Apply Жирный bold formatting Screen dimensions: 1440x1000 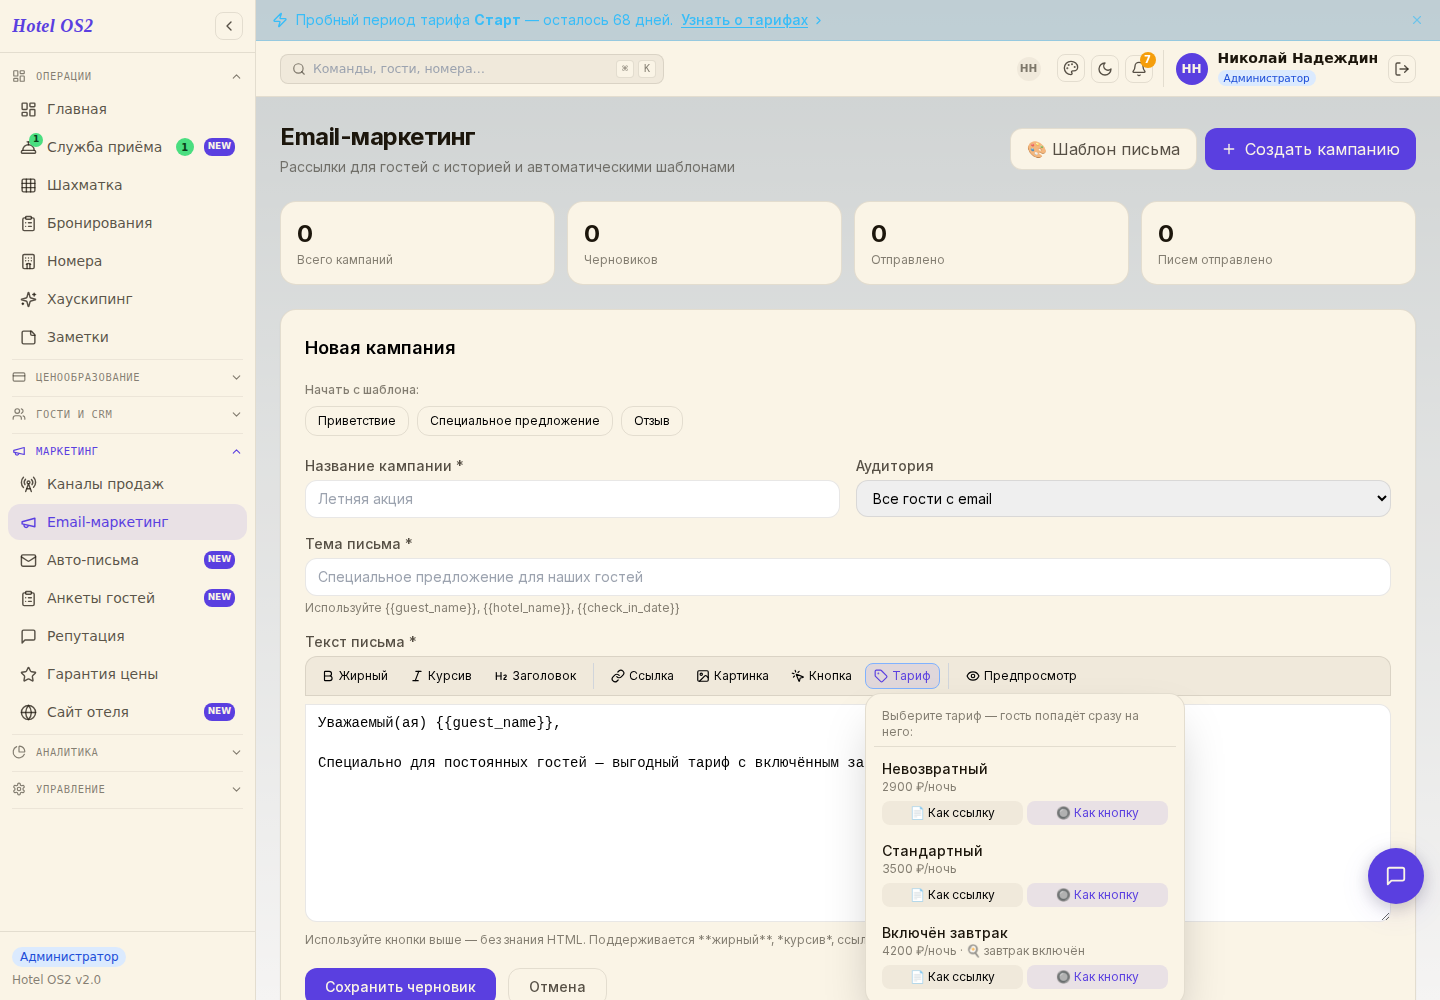coord(355,676)
